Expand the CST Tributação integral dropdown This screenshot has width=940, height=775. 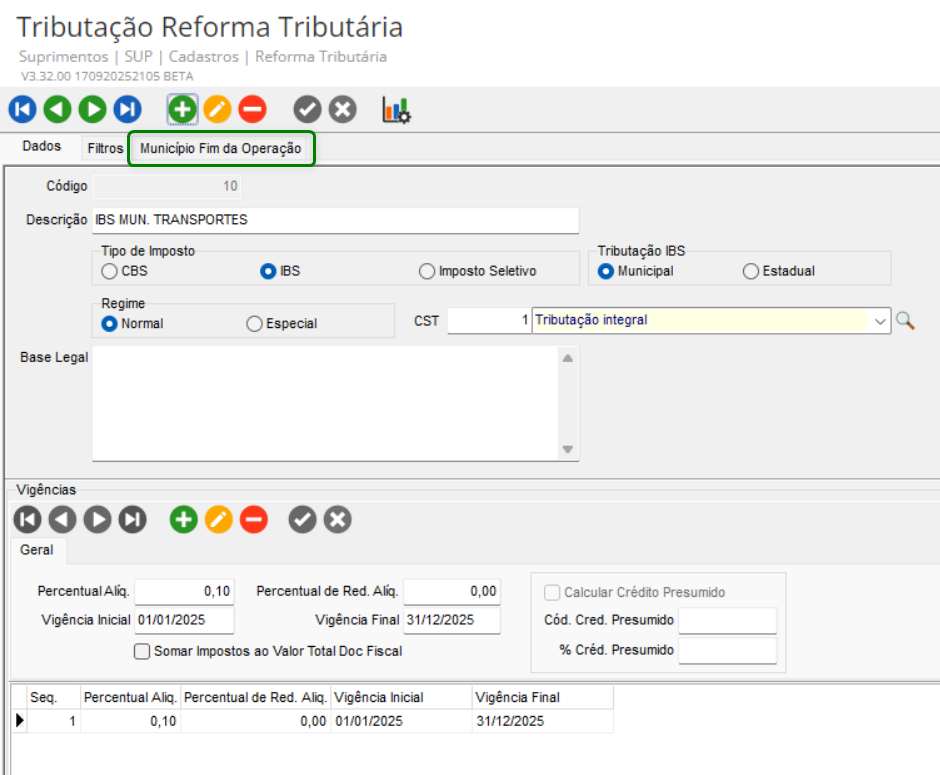click(x=879, y=321)
